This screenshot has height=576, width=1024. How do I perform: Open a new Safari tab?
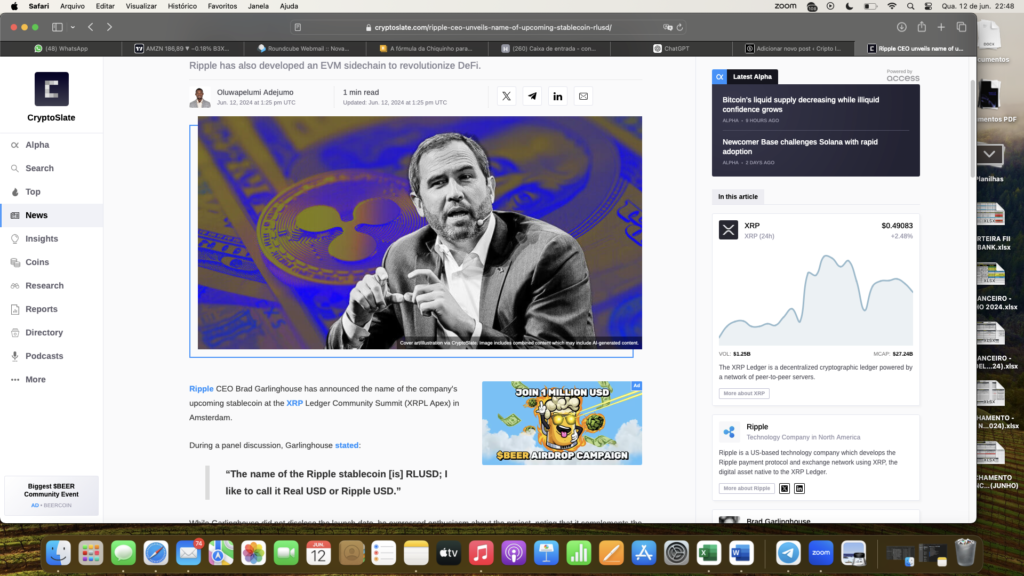[941, 27]
